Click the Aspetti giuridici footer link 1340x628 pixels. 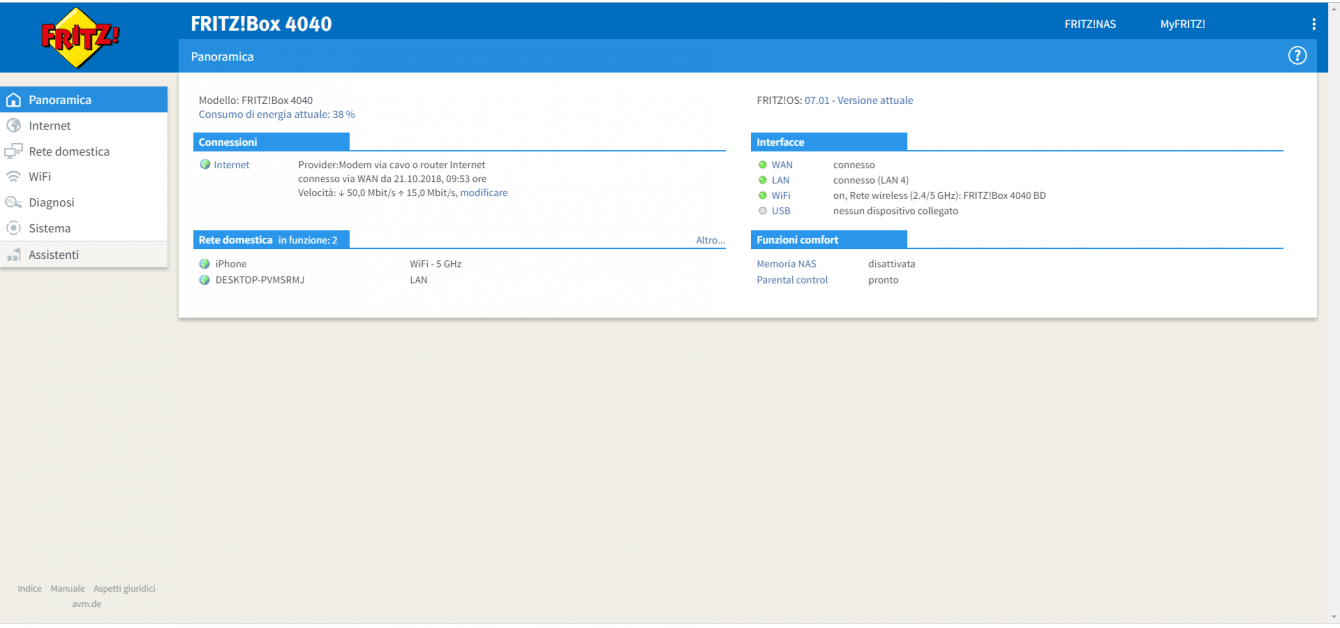(x=124, y=589)
